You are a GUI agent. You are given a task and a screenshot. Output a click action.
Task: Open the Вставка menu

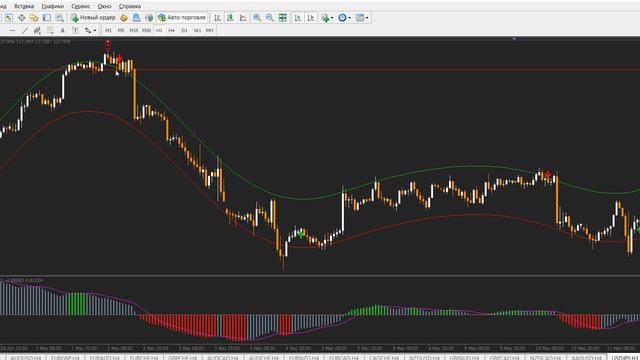[x=24, y=6]
